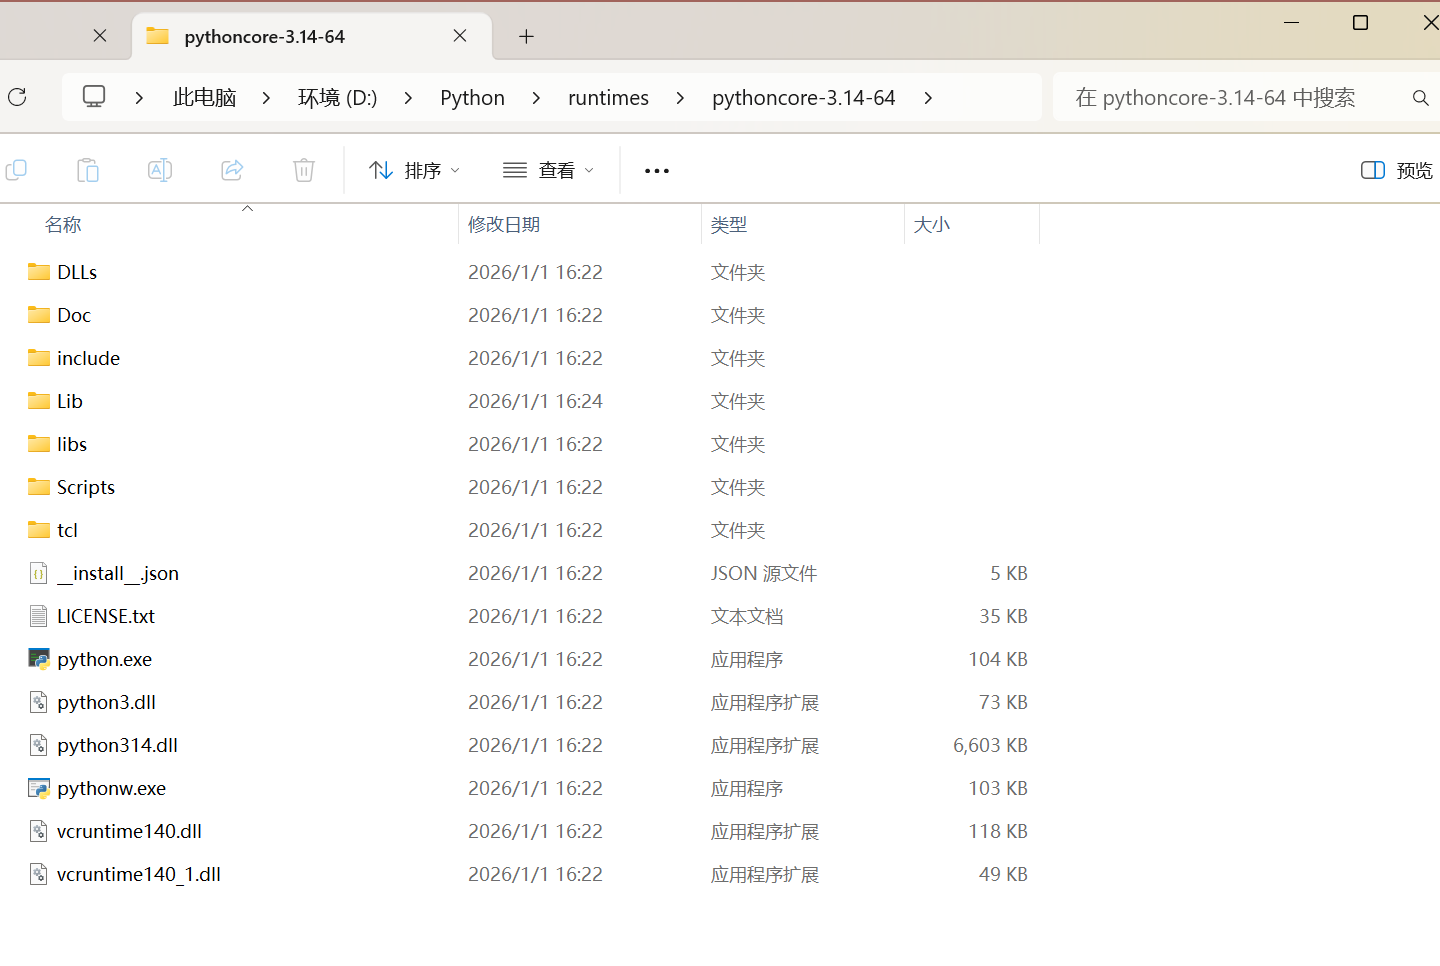Screen dimensions: 1440x966
Task: Paste clipboard contents using the paste icon
Action: click(x=88, y=170)
